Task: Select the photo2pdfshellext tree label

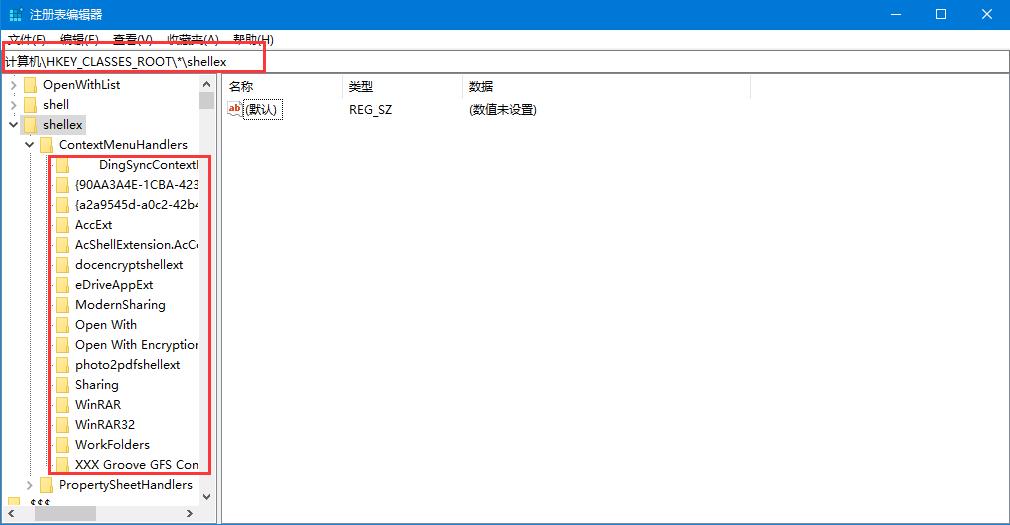Action: pos(128,365)
